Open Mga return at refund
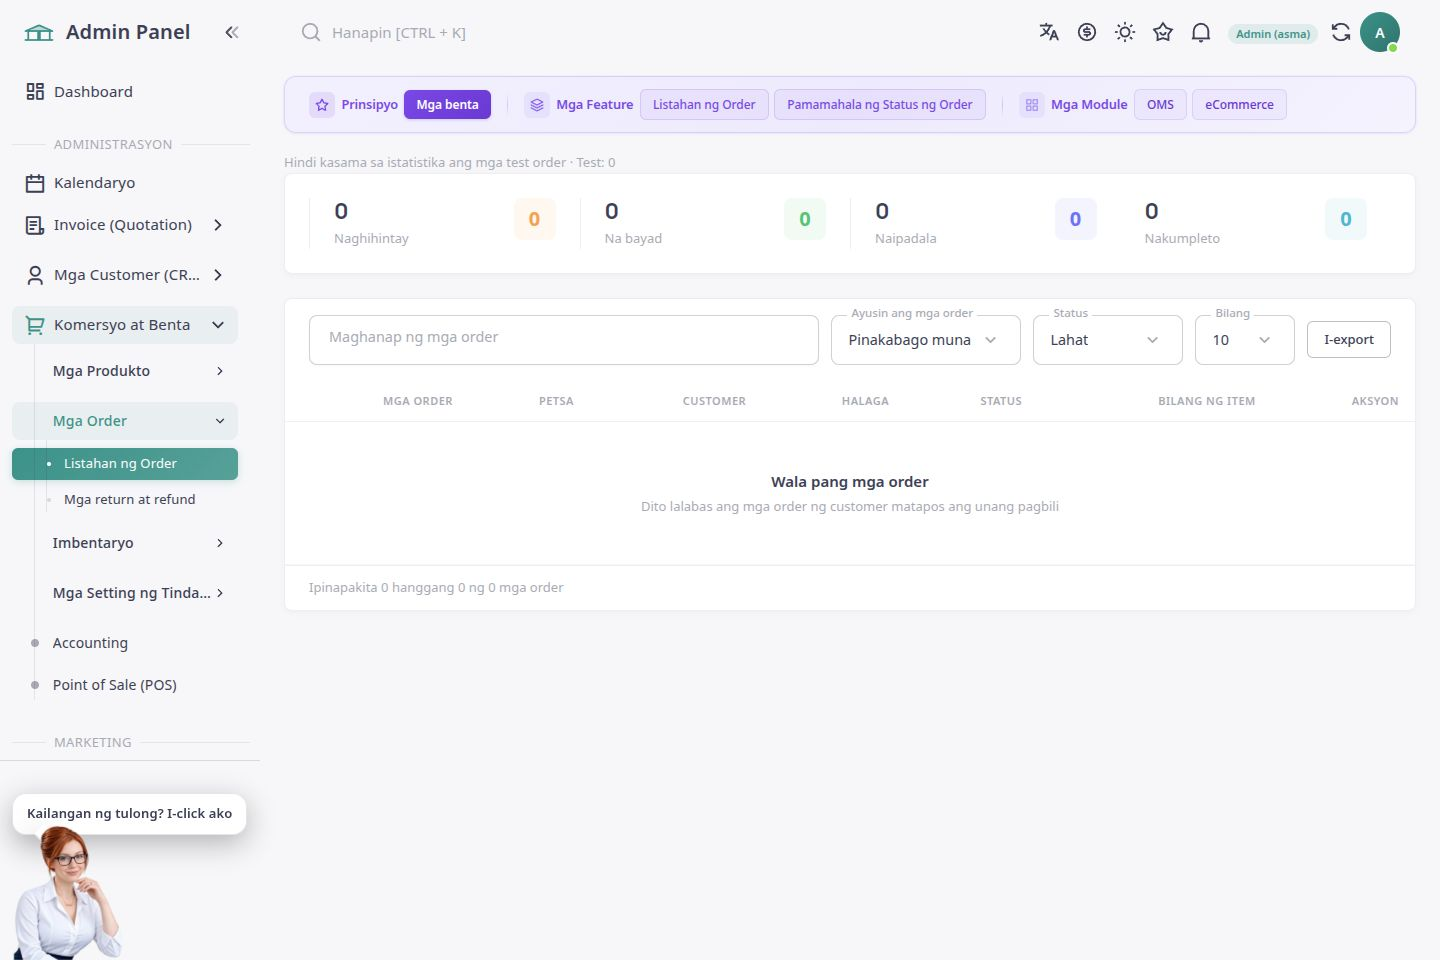The height and width of the screenshot is (960, 1440). click(x=130, y=500)
